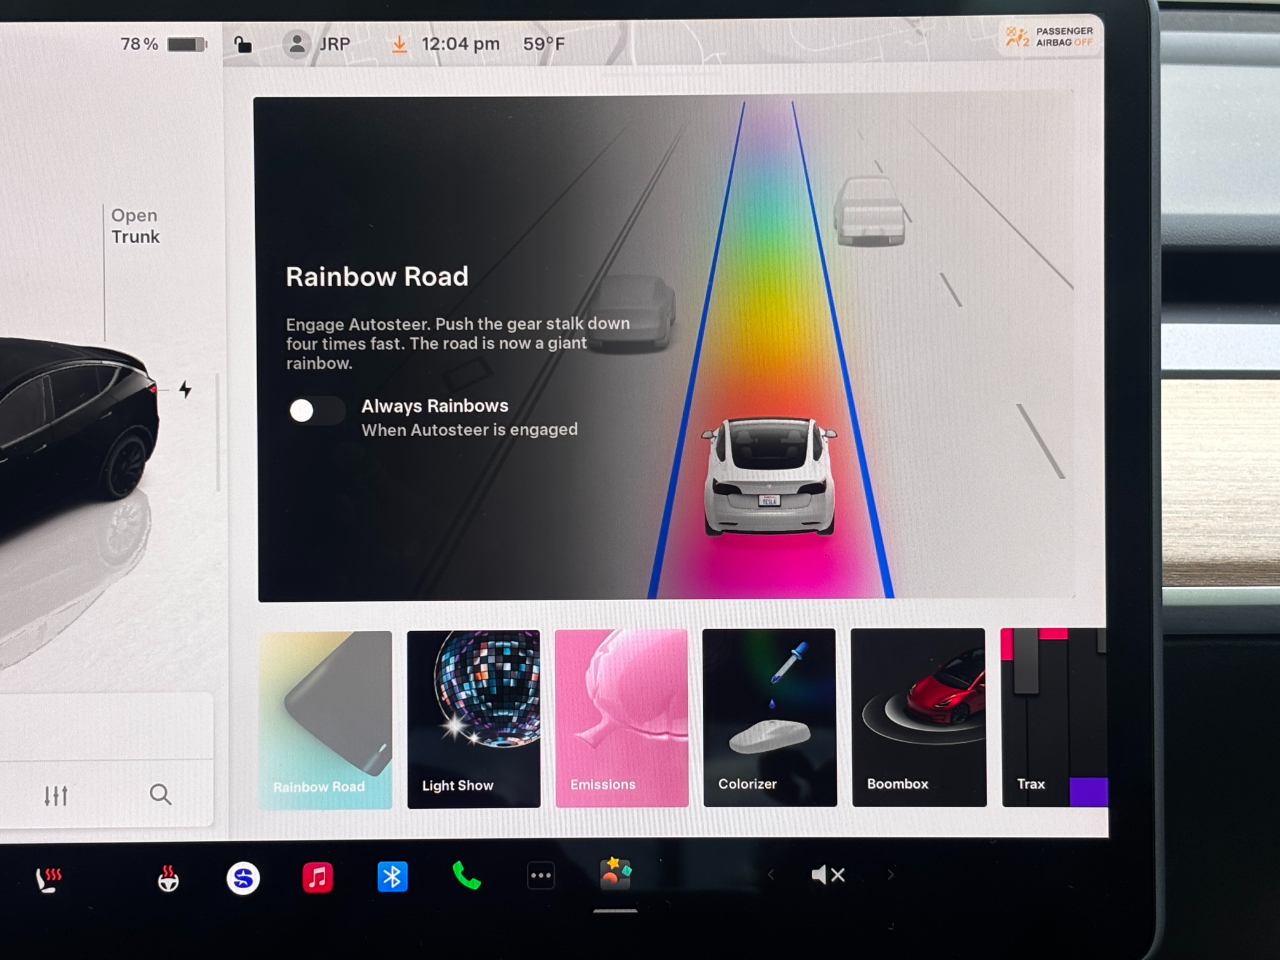The width and height of the screenshot is (1280, 960).
Task: Open the blue S app in dock
Action: 243,878
